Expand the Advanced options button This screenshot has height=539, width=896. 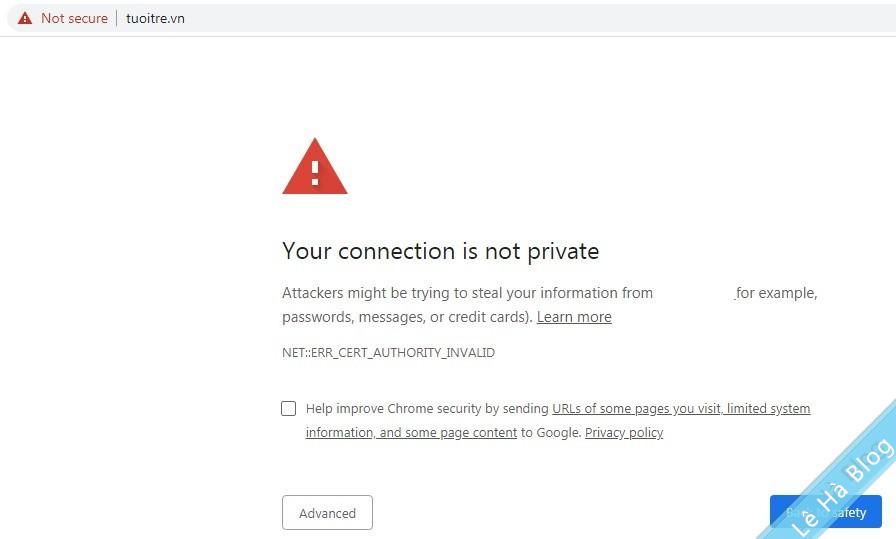pyautogui.click(x=327, y=513)
